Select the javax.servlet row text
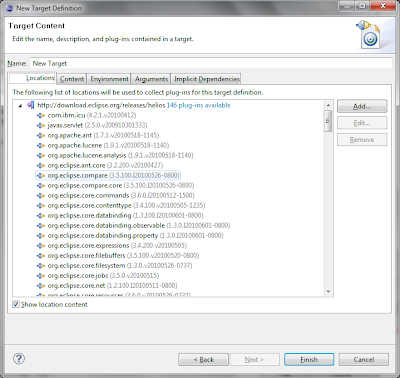400x378 pixels. point(97,125)
